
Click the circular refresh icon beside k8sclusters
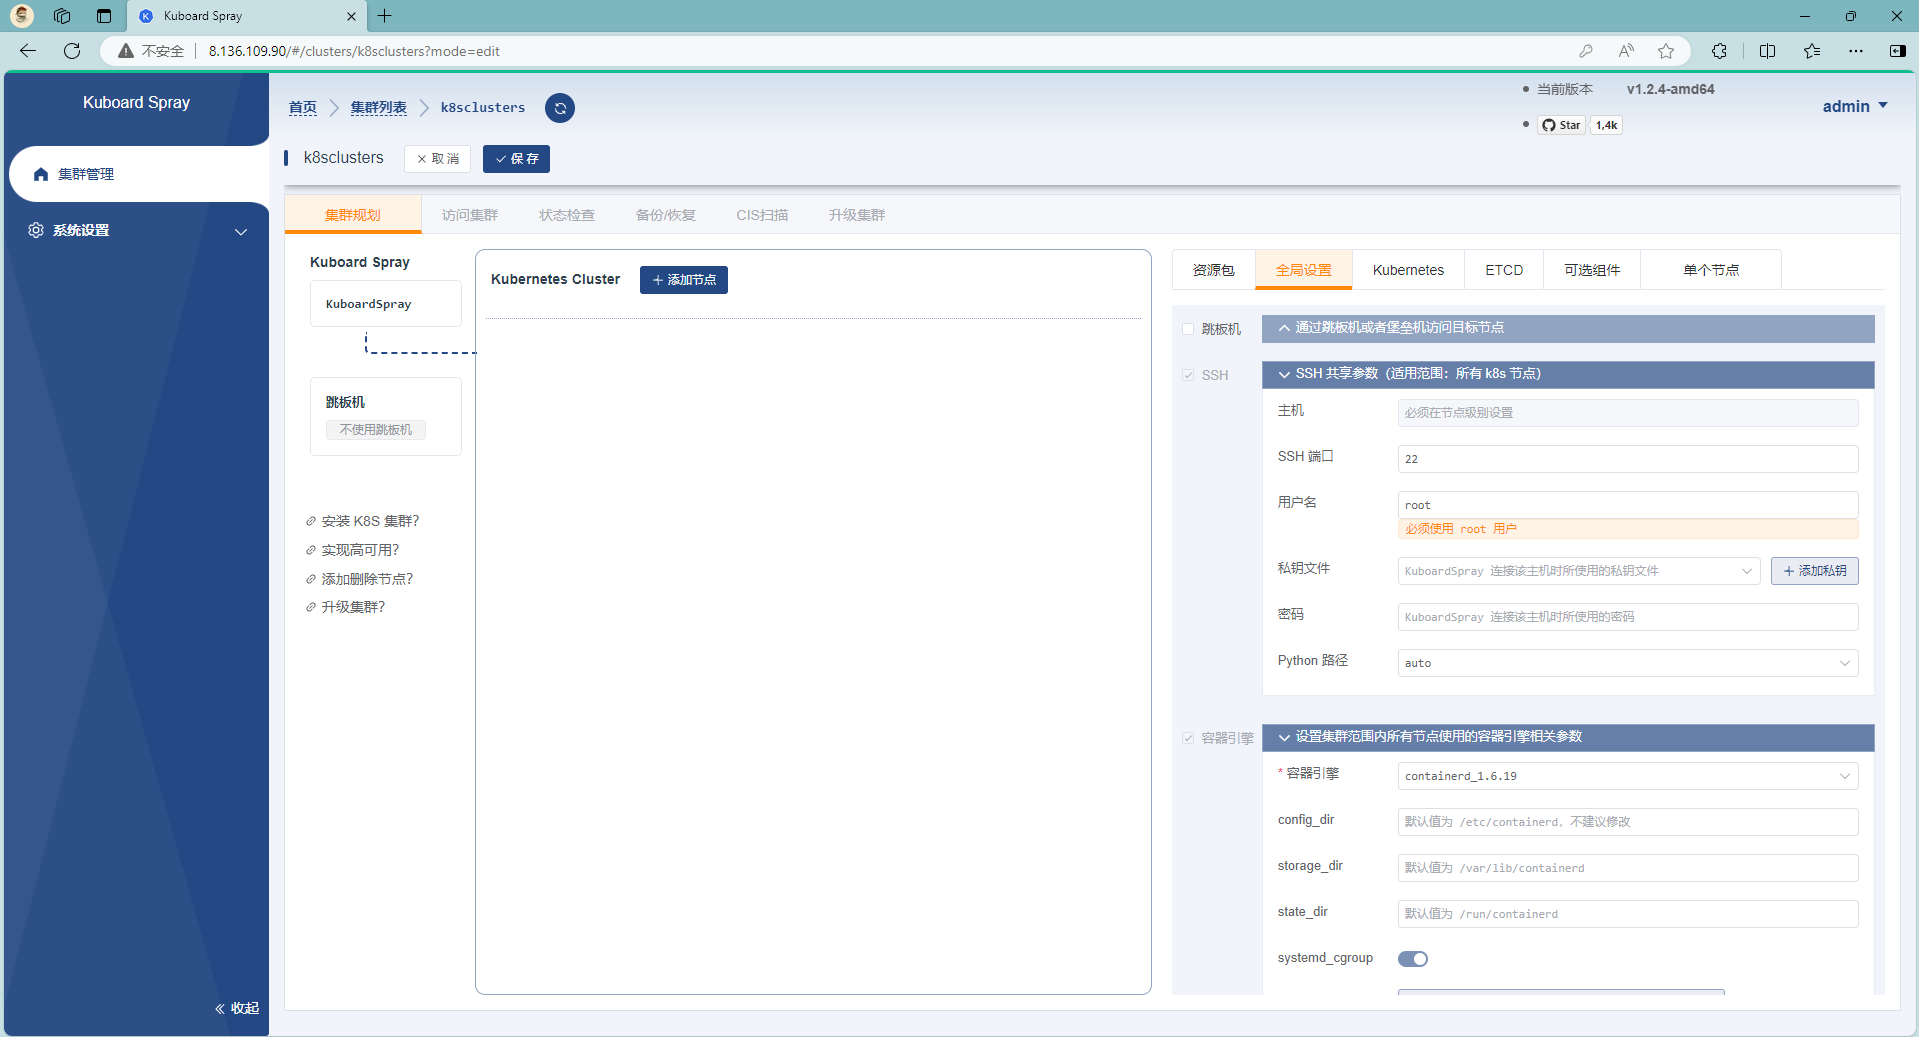[x=560, y=108]
